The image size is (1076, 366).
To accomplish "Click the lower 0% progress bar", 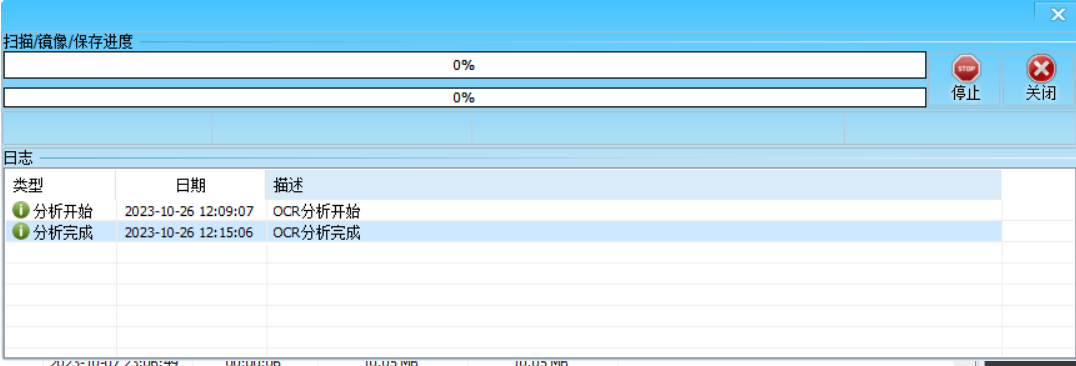I will tap(465, 98).
